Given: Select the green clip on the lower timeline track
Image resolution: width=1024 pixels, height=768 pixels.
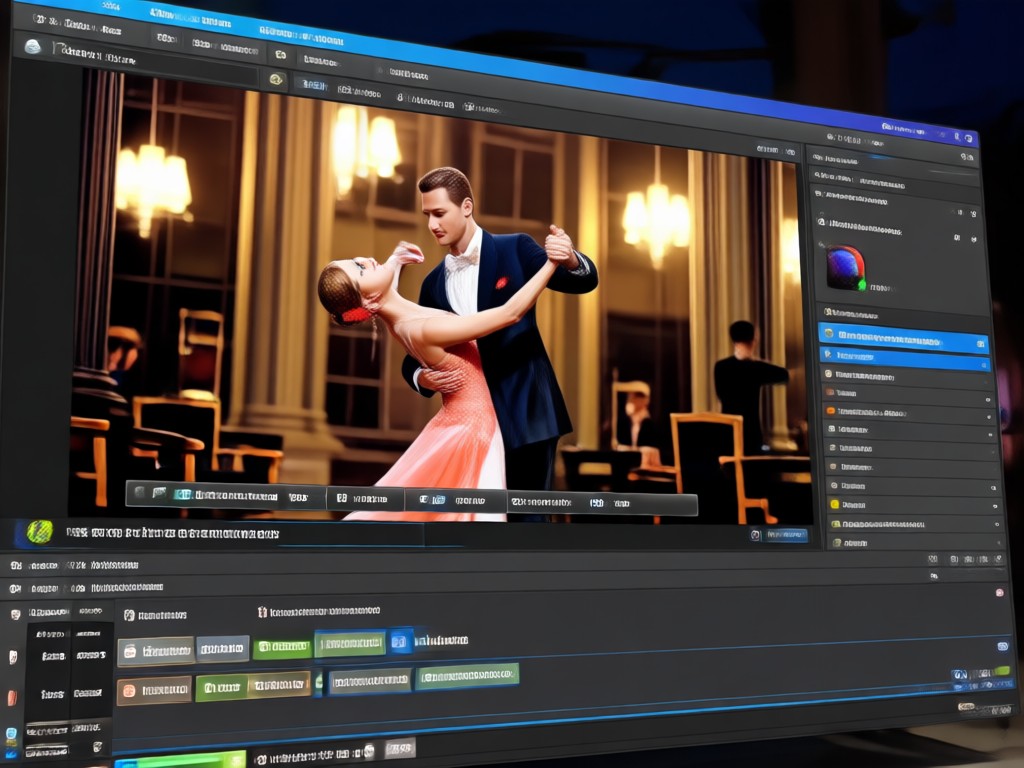Looking at the screenshot, I should (x=221, y=688).
